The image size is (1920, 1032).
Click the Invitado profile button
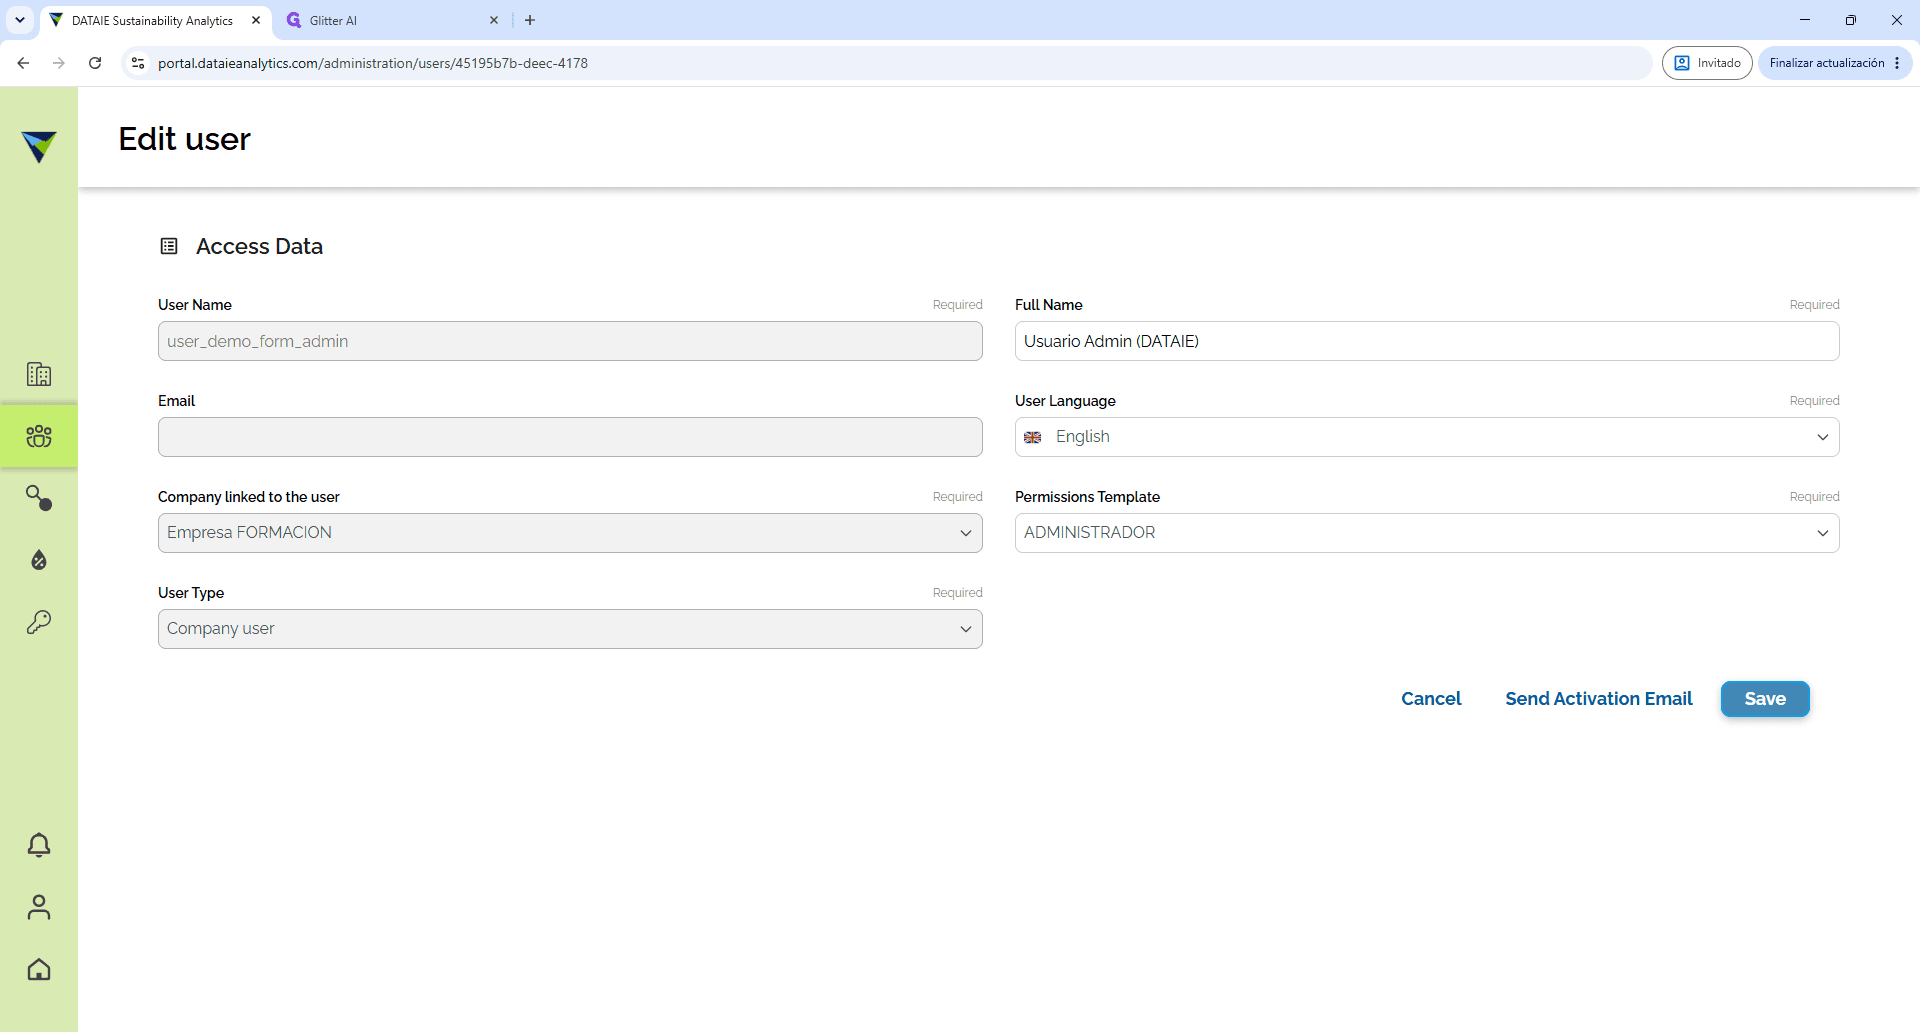click(x=1707, y=63)
